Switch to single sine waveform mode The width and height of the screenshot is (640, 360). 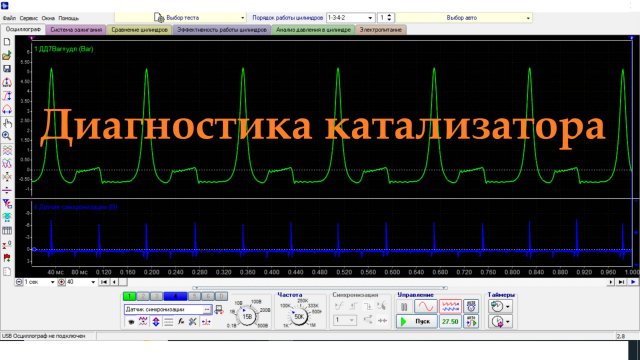[x=426, y=306]
